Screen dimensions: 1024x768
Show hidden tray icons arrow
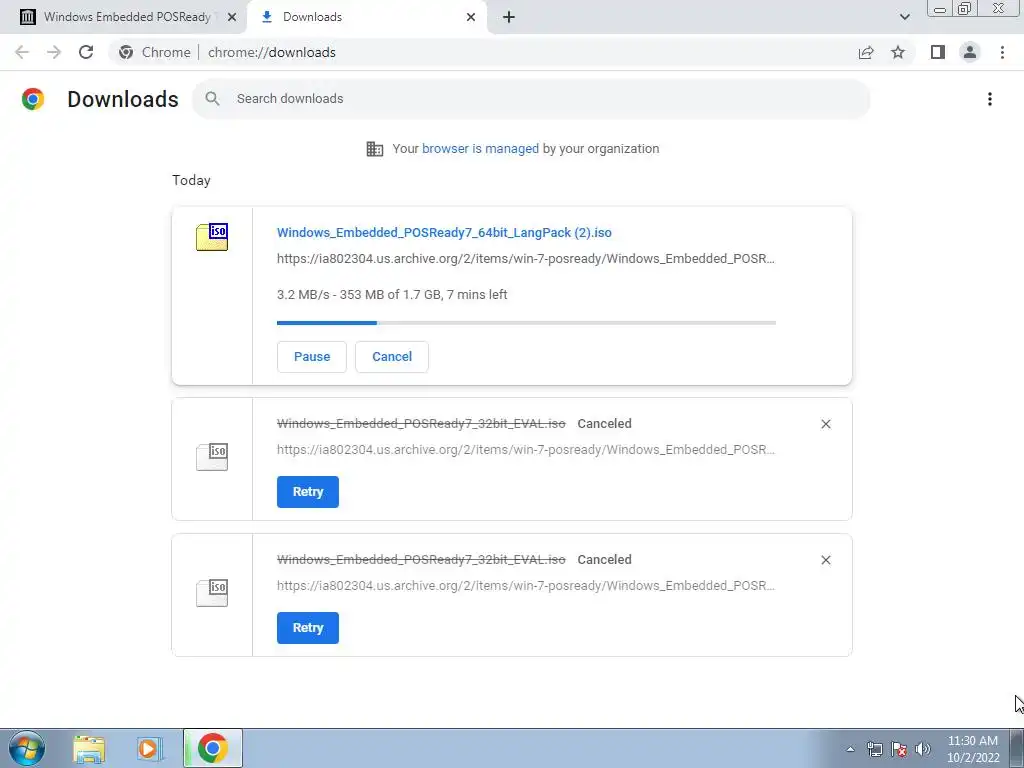click(850, 749)
